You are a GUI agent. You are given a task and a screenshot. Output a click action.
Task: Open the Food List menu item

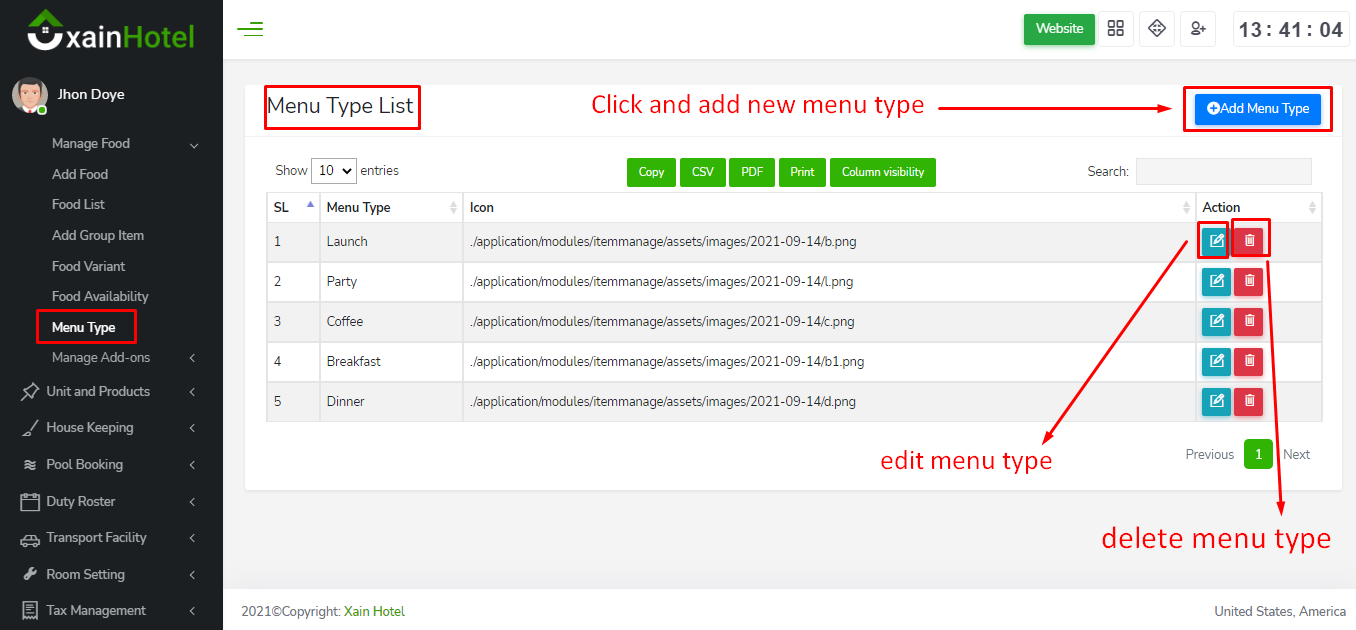78,205
